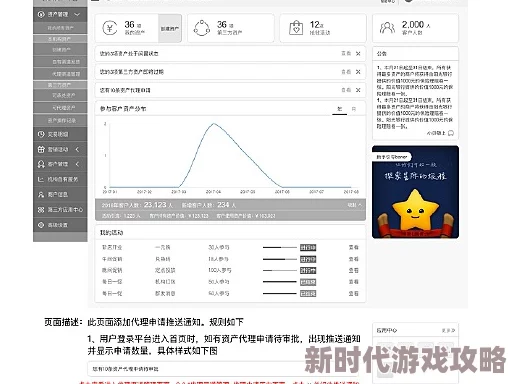
Task: Click the 2017-08 label on chart axis
Action: (x=351, y=192)
